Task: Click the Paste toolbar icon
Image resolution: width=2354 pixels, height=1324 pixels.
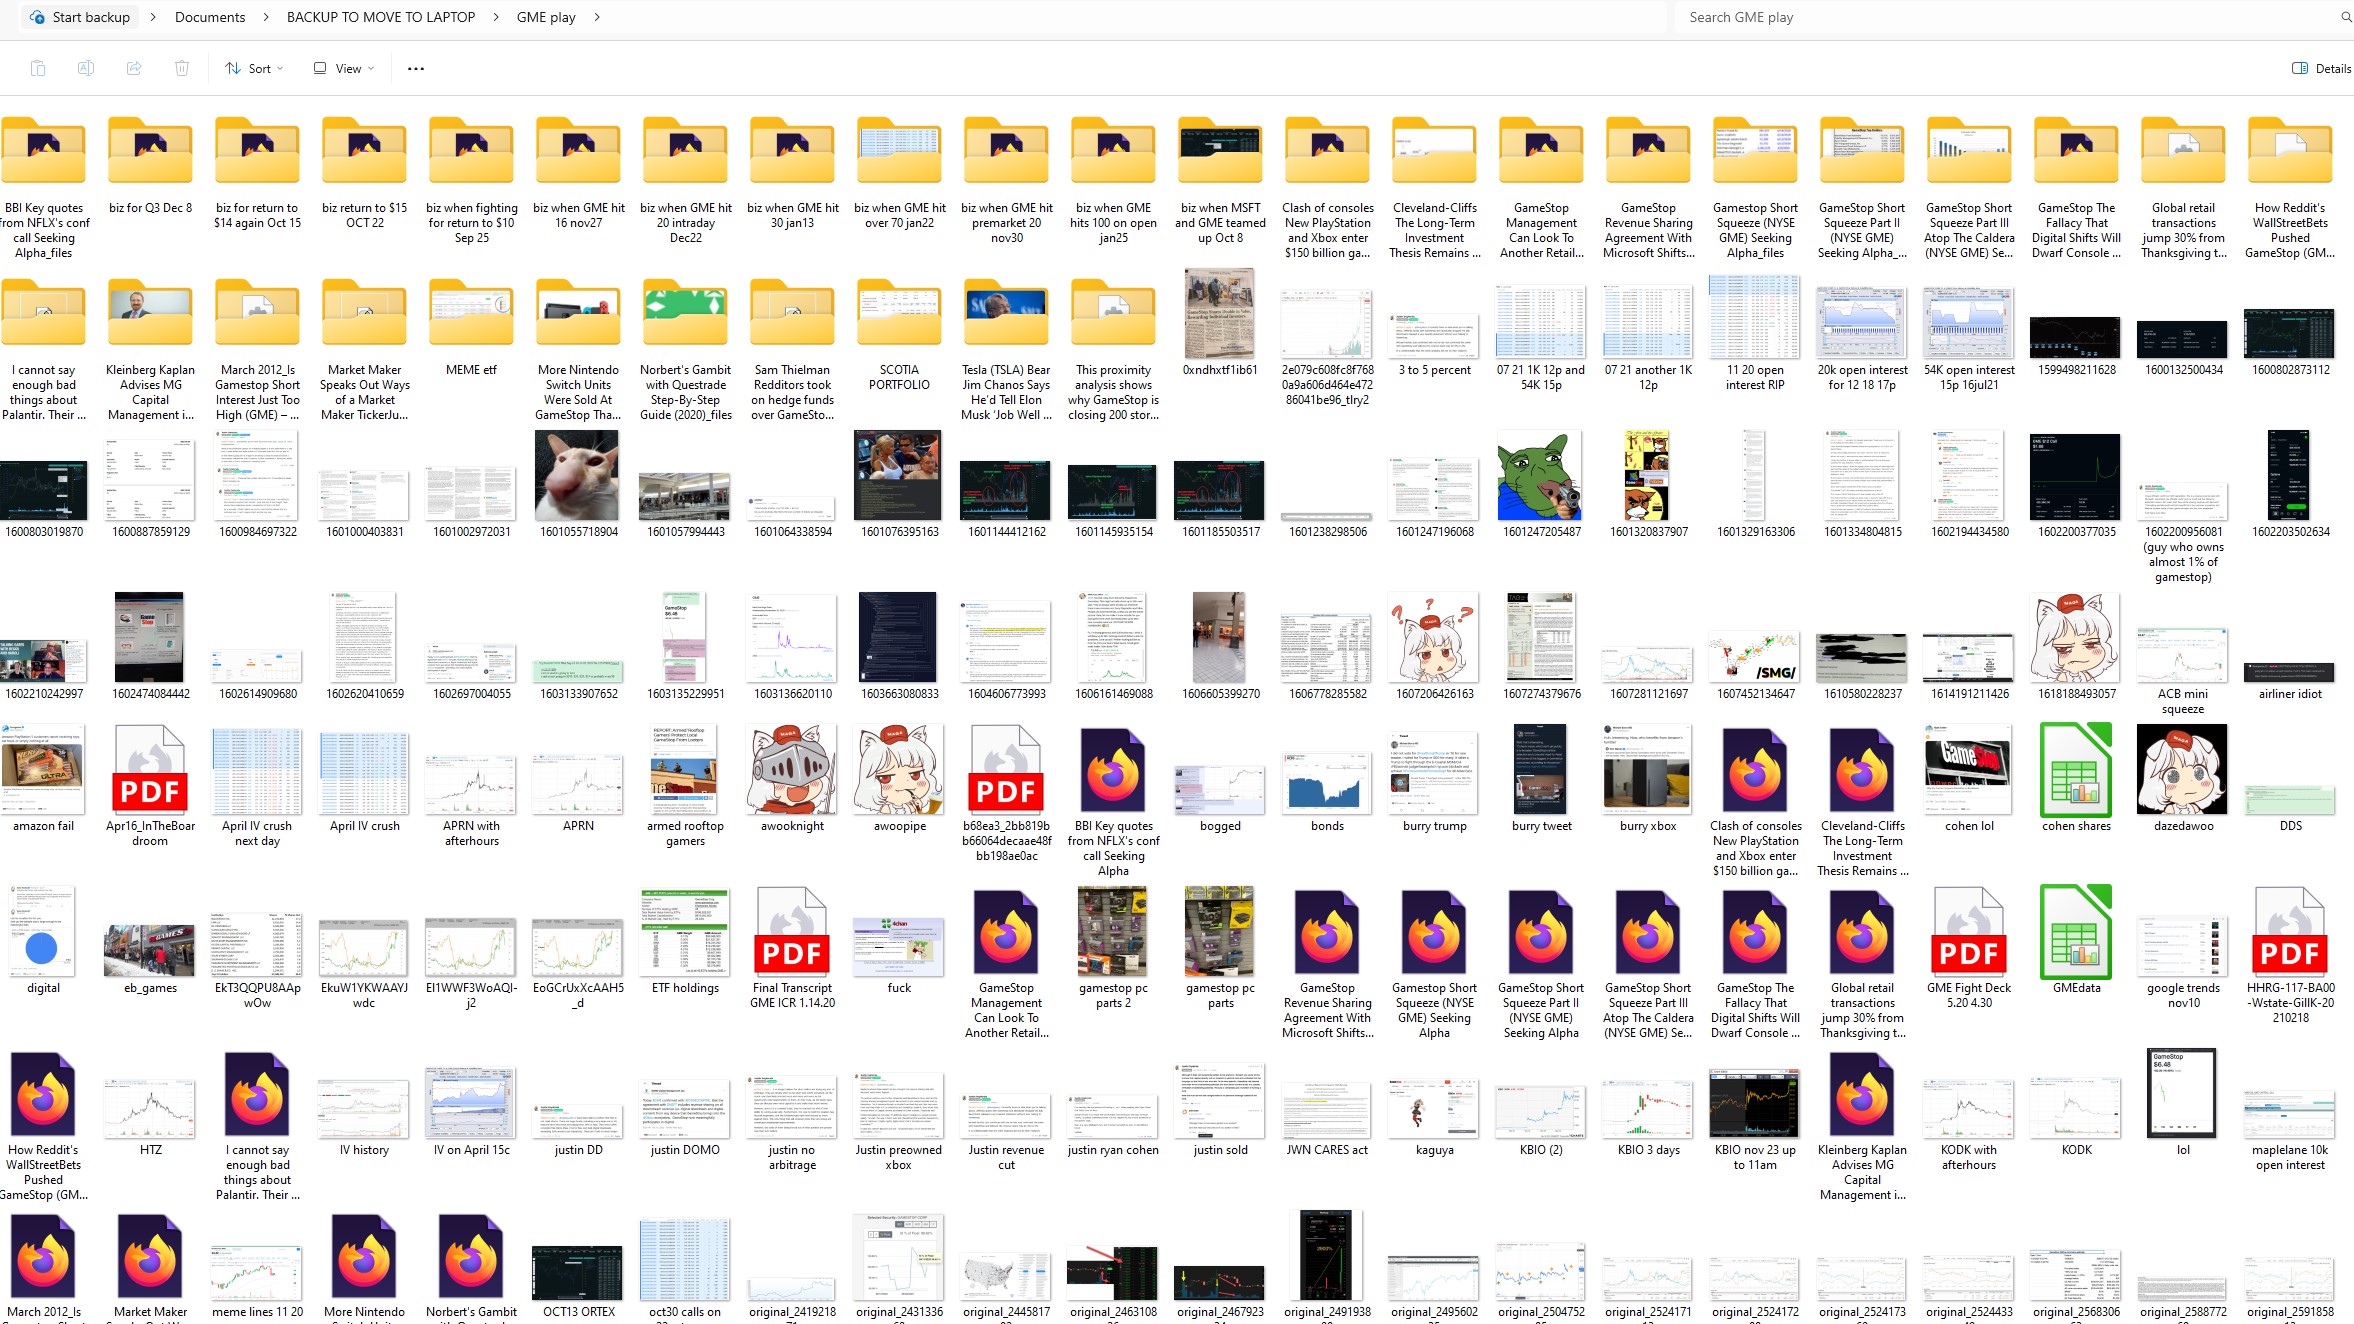Action: [38, 68]
